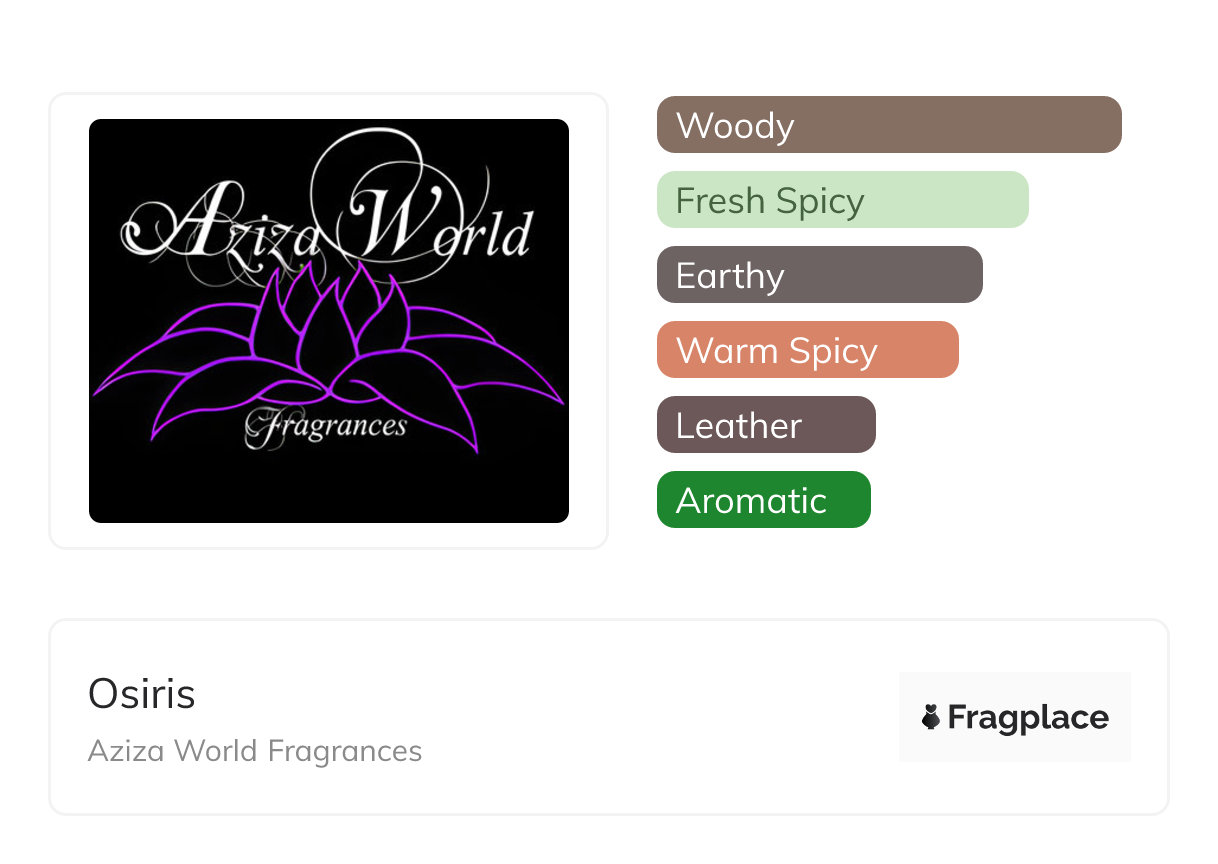The width and height of the screenshot is (1218, 864).
Task: Click the 'Fresh Spicy' label text
Action: [x=770, y=201]
